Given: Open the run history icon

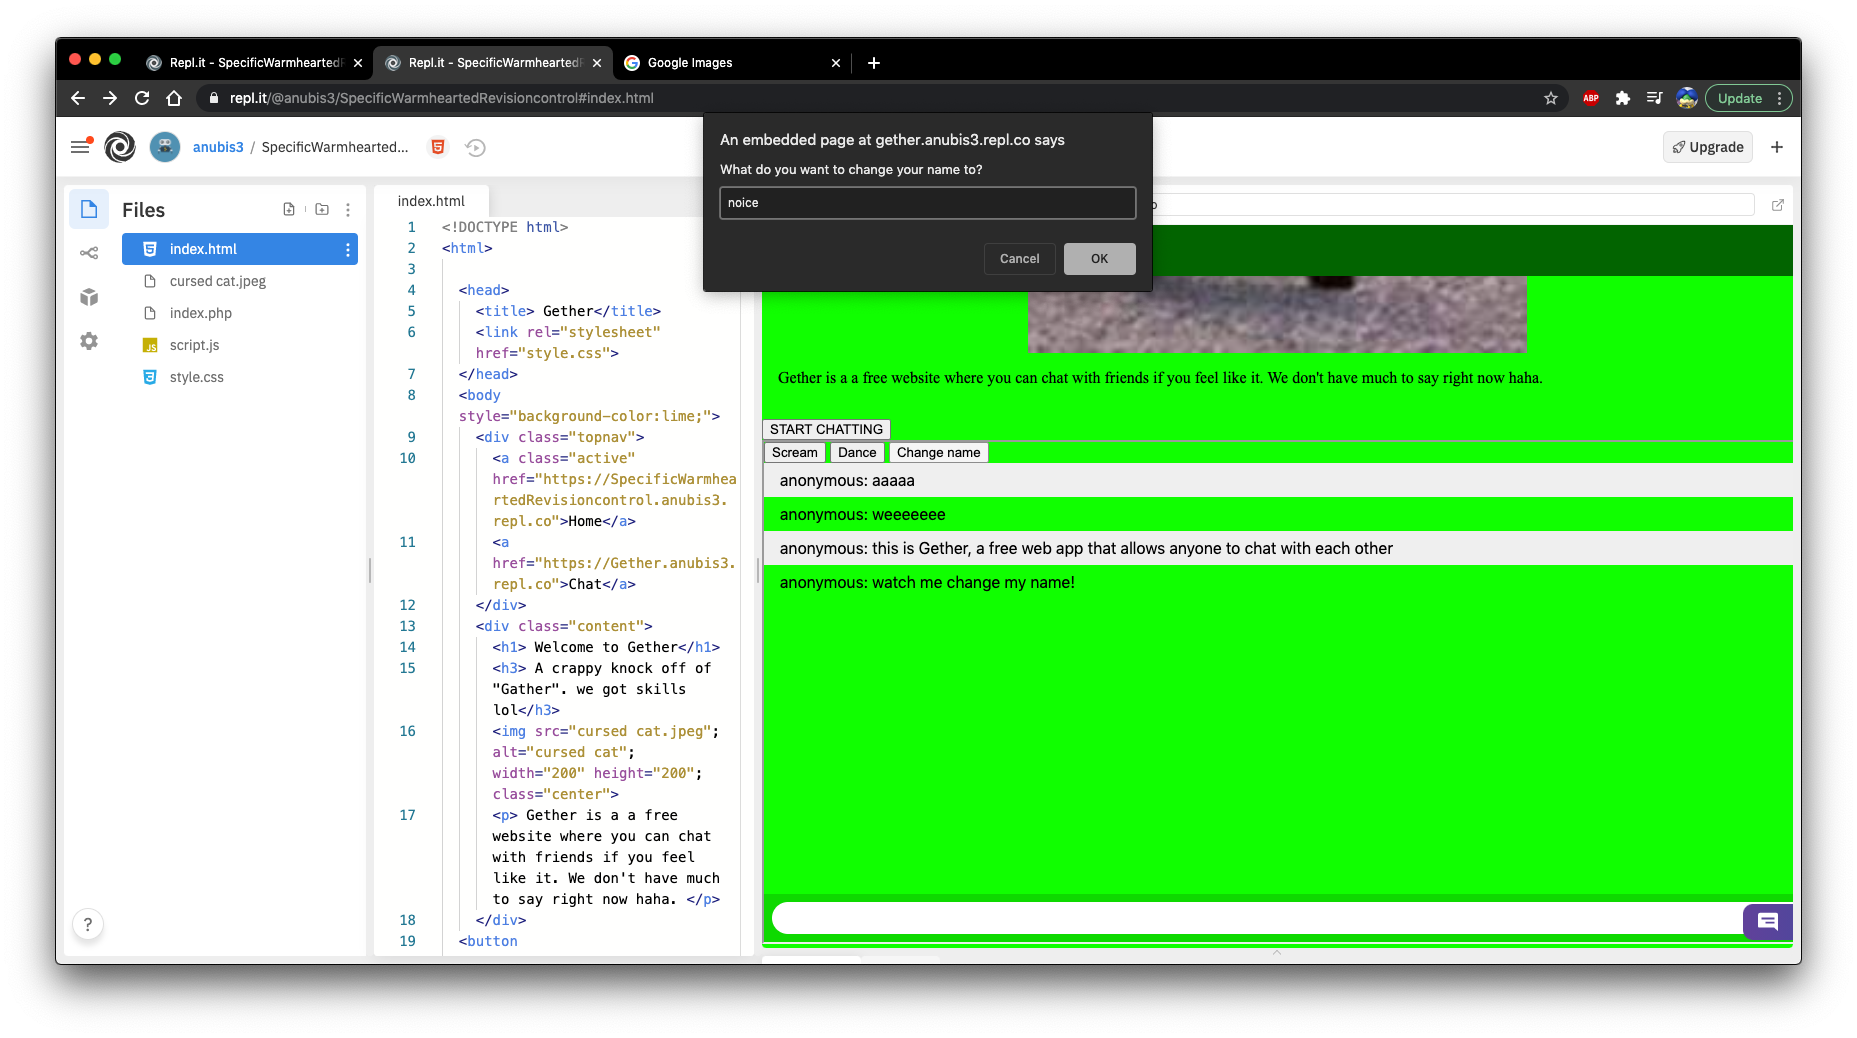Looking at the screenshot, I should pos(476,147).
